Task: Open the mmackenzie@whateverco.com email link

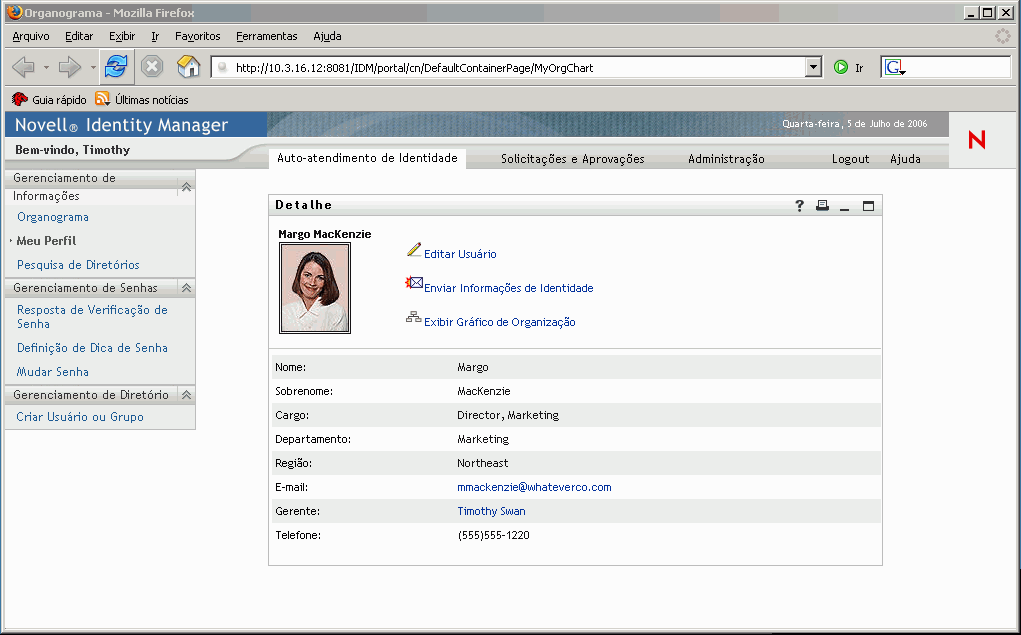Action: (x=534, y=487)
